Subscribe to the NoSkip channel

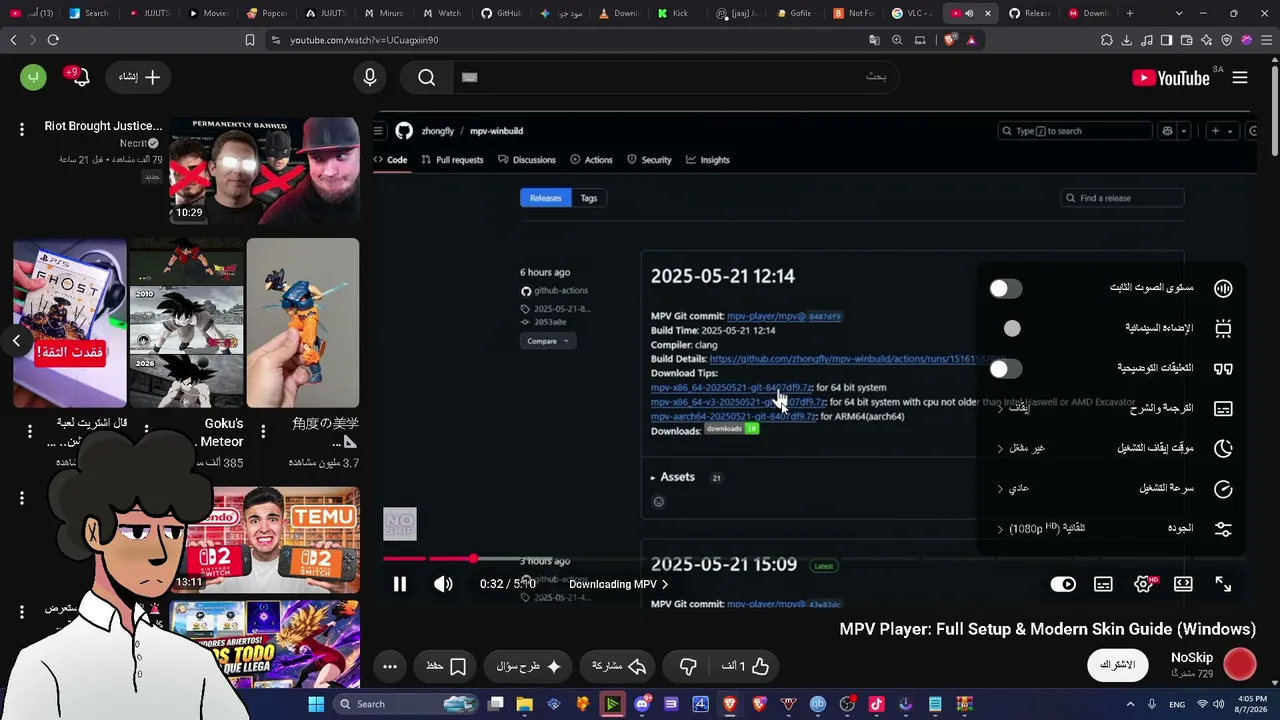[x=1117, y=665]
